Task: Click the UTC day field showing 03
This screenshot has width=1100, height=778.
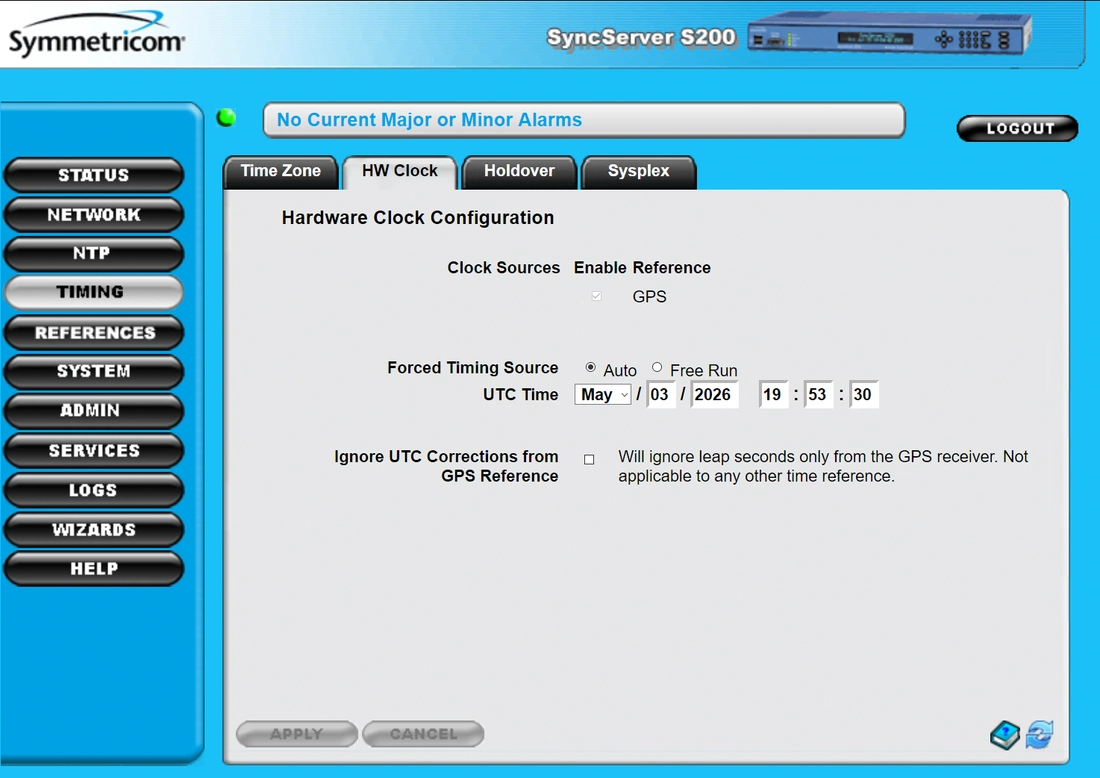Action: 660,394
